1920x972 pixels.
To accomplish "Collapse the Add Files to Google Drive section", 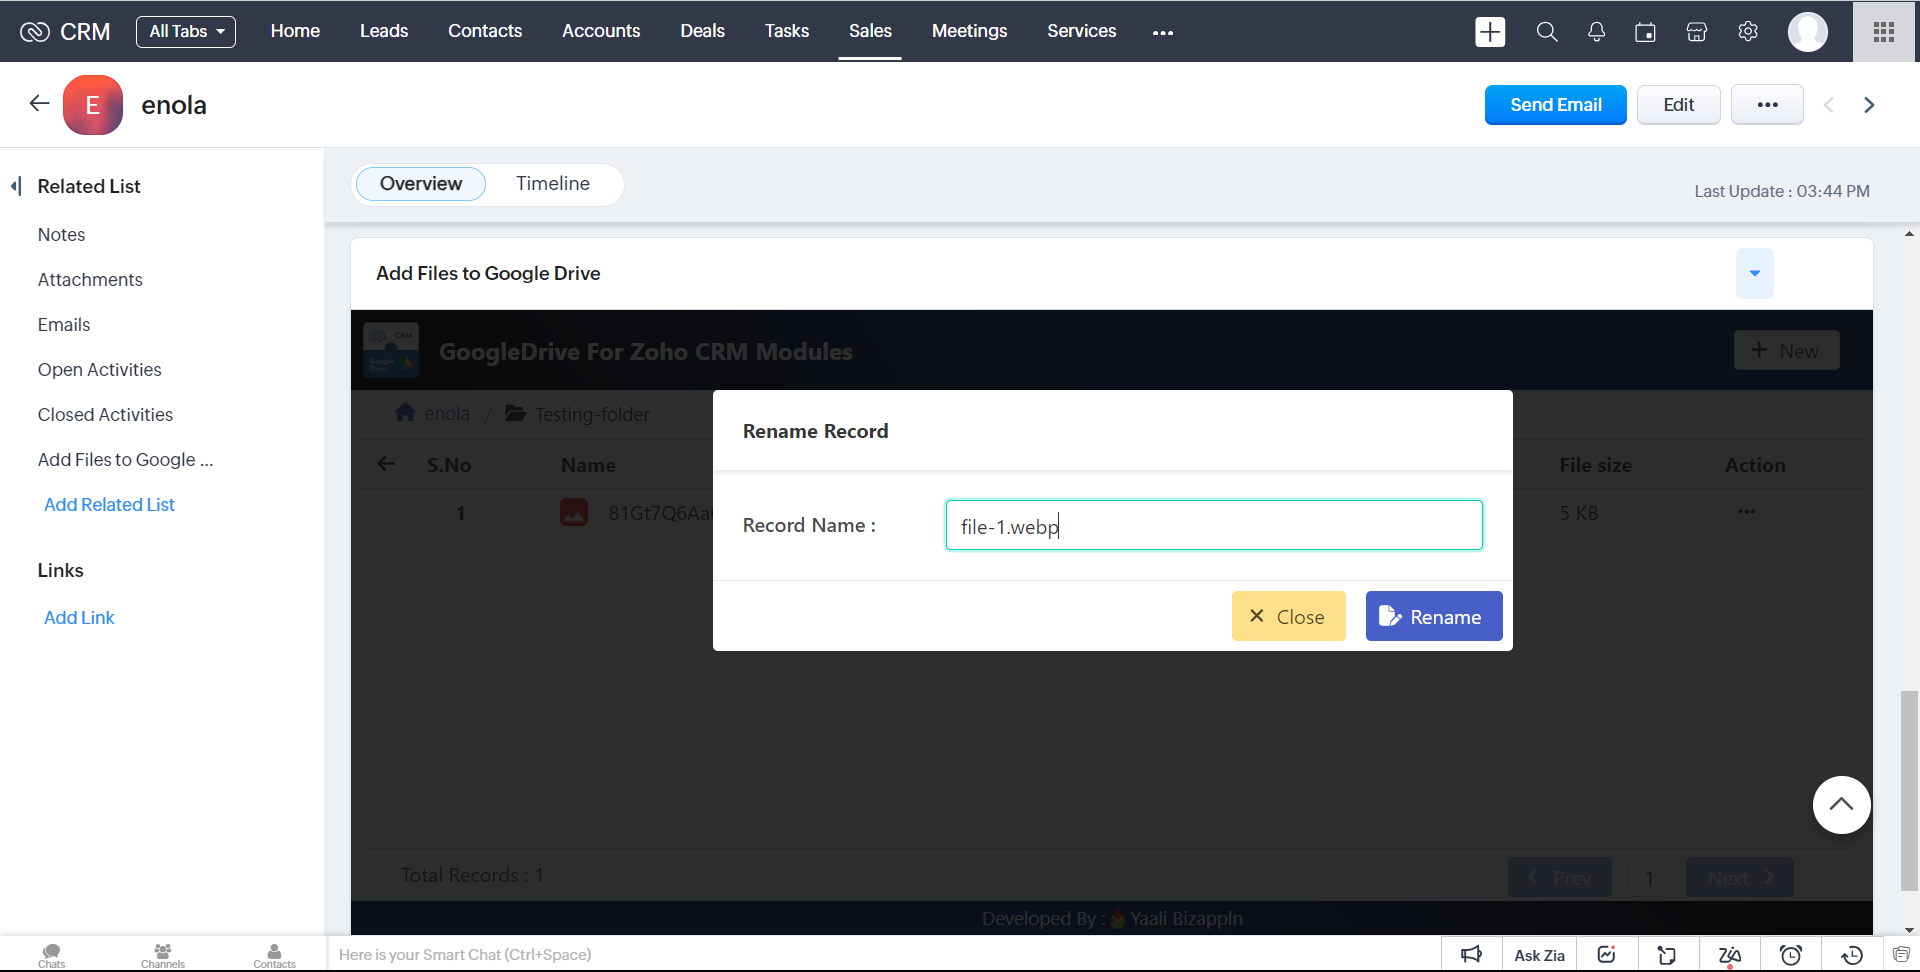I will pos(1754,273).
